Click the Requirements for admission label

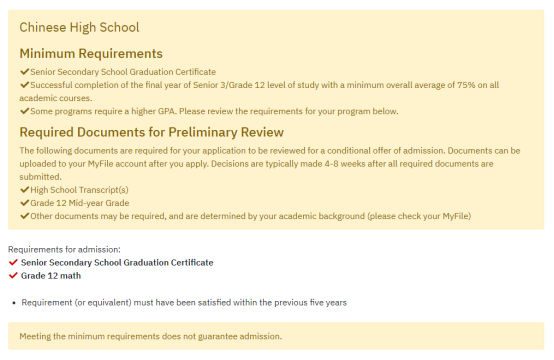tap(64, 249)
